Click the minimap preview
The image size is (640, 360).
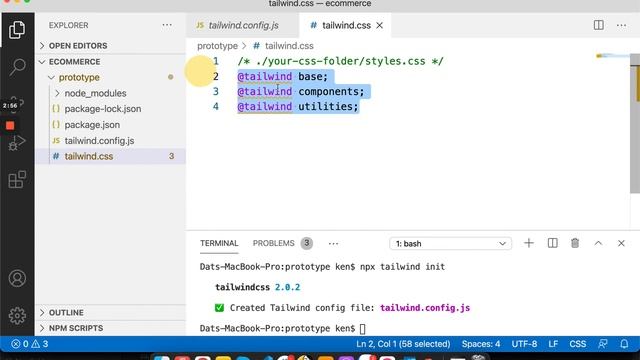[x=612, y=56]
